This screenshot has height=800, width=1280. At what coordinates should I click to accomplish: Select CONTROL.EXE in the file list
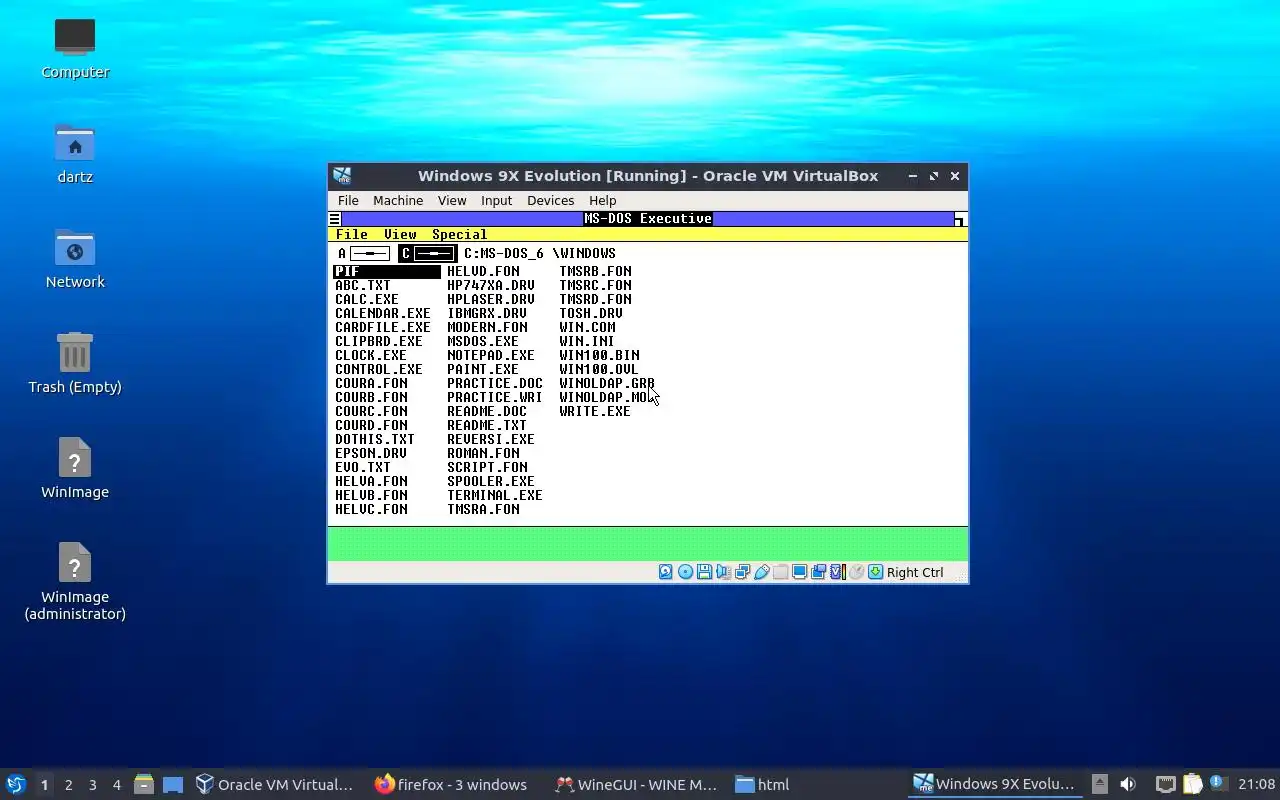(x=379, y=369)
